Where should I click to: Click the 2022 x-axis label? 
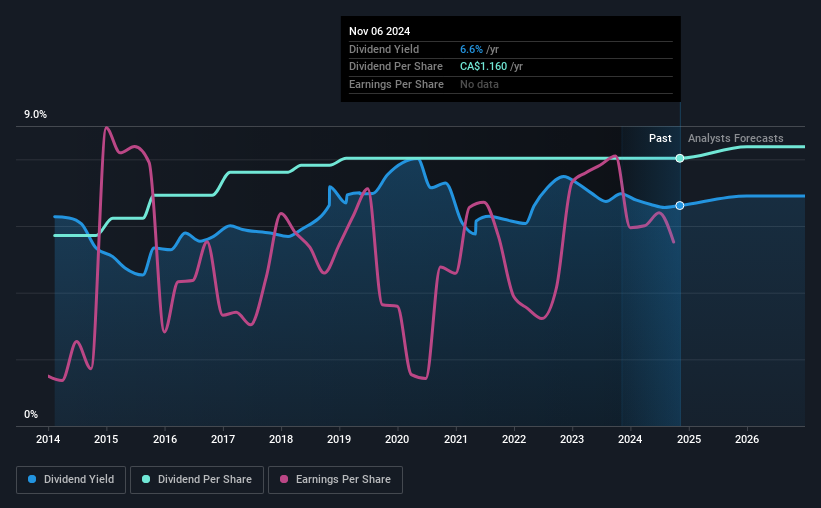514,439
